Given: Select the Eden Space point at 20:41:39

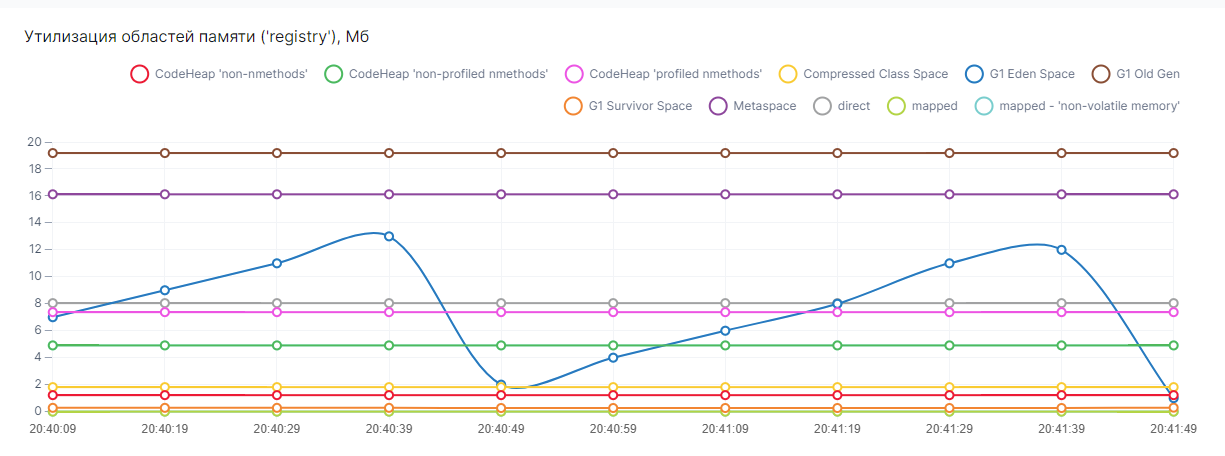Looking at the screenshot, I should point(1061,250).
